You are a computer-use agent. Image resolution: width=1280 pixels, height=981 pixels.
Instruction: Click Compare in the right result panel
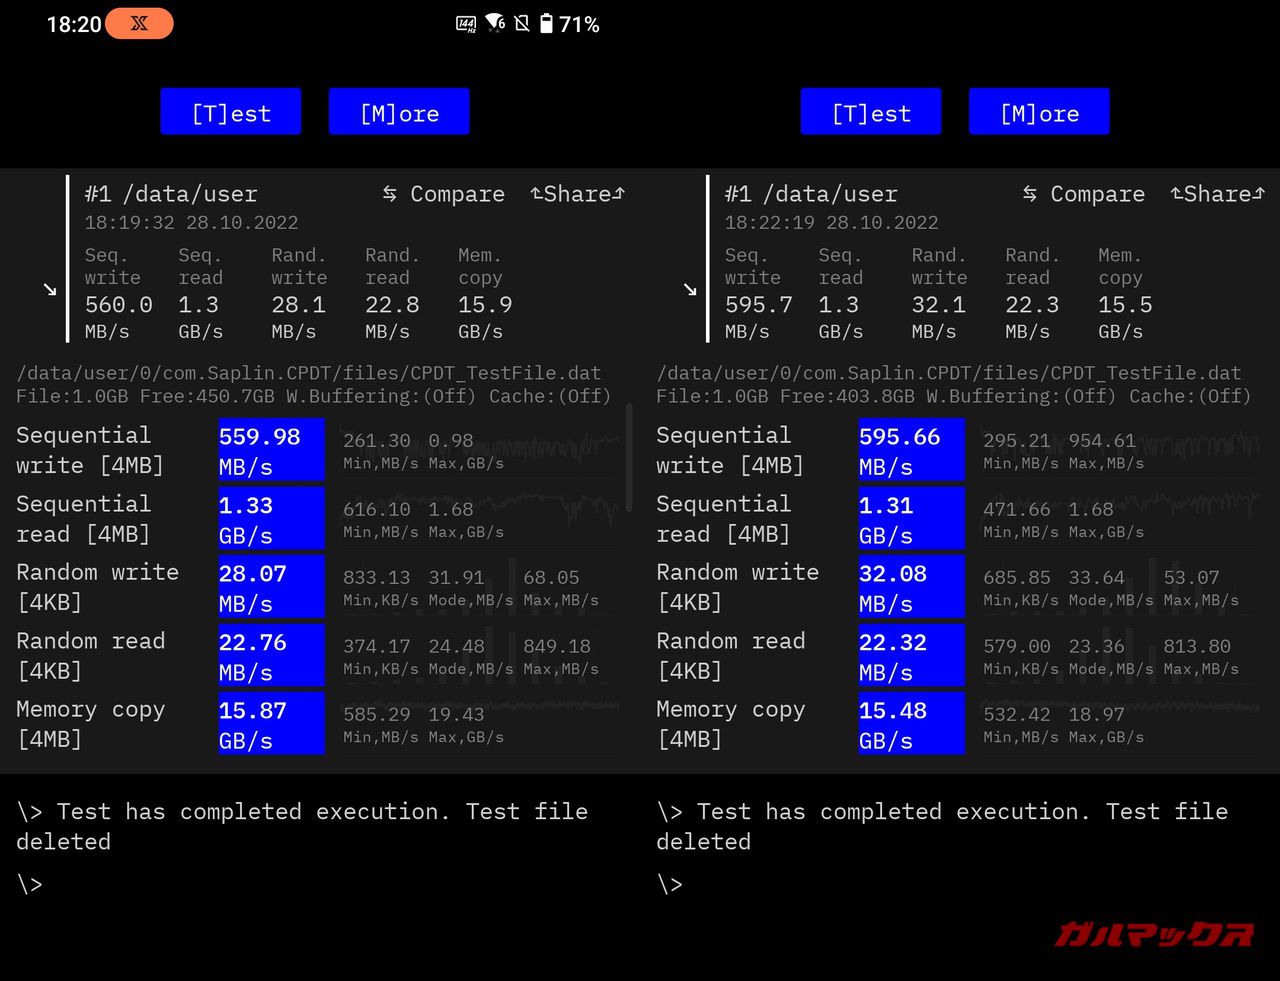[x=1084, y=194]
